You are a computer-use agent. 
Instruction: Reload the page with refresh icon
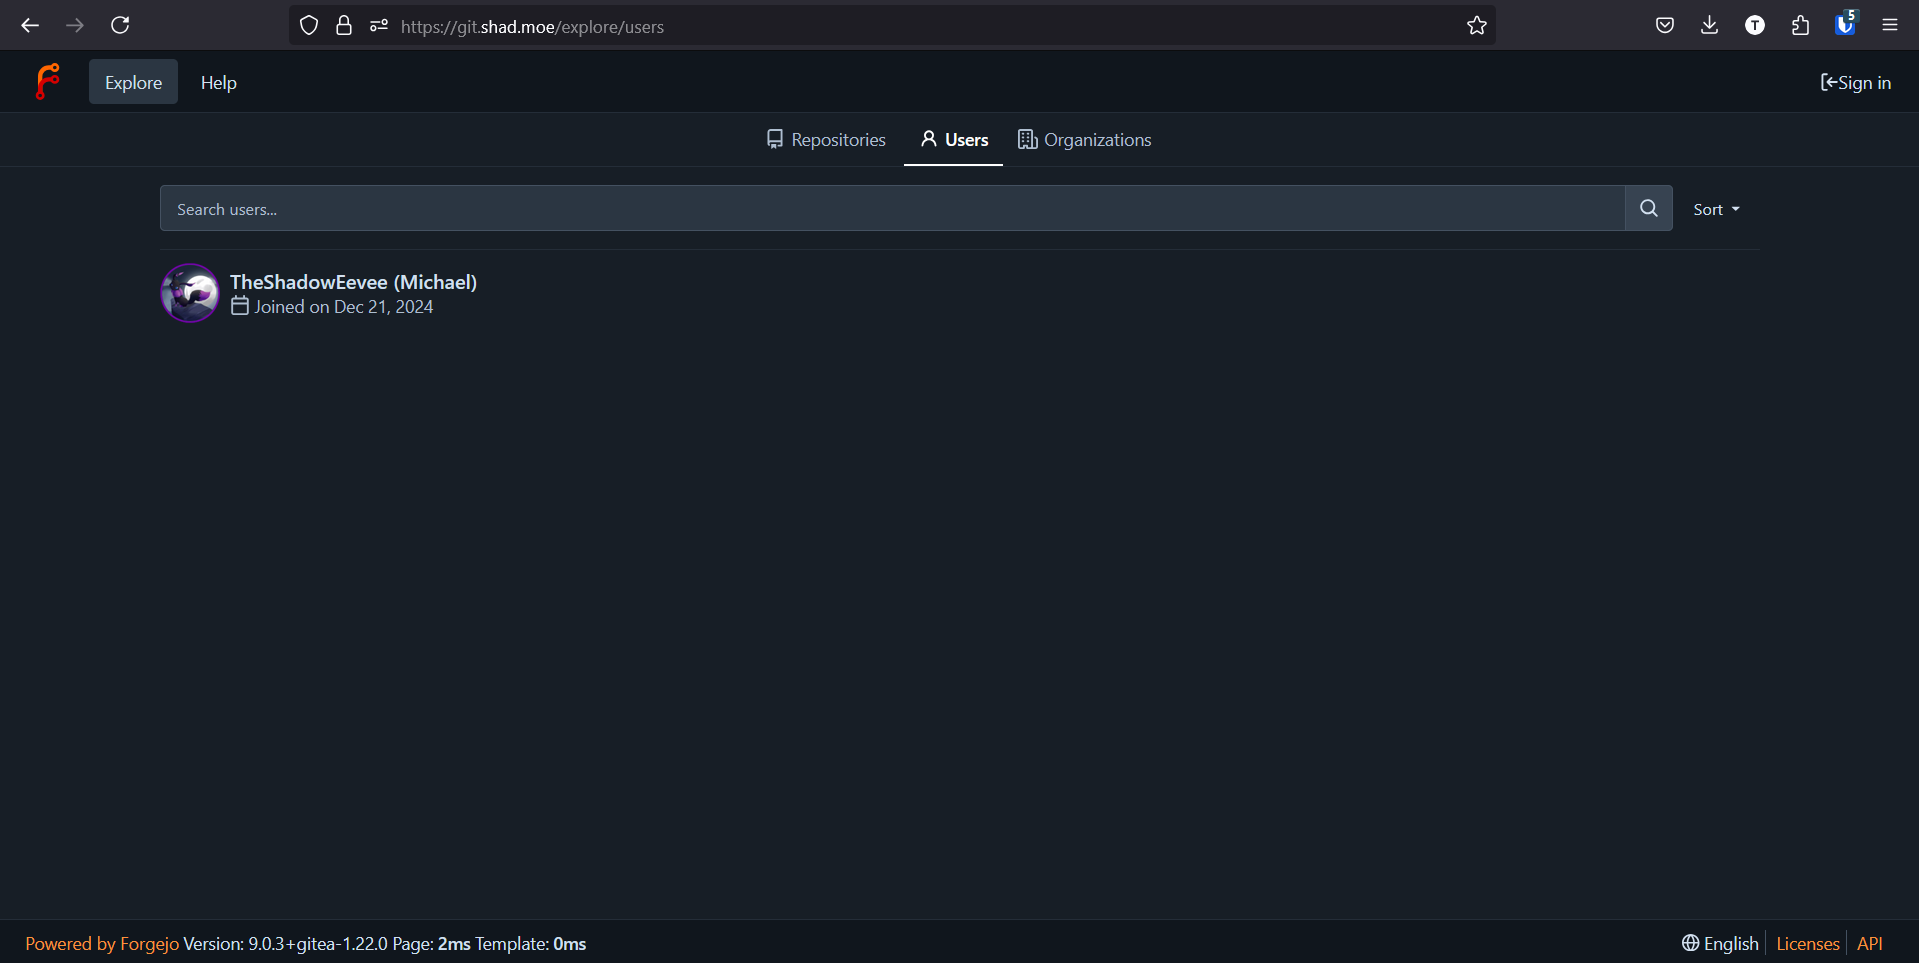coord(120,26)
